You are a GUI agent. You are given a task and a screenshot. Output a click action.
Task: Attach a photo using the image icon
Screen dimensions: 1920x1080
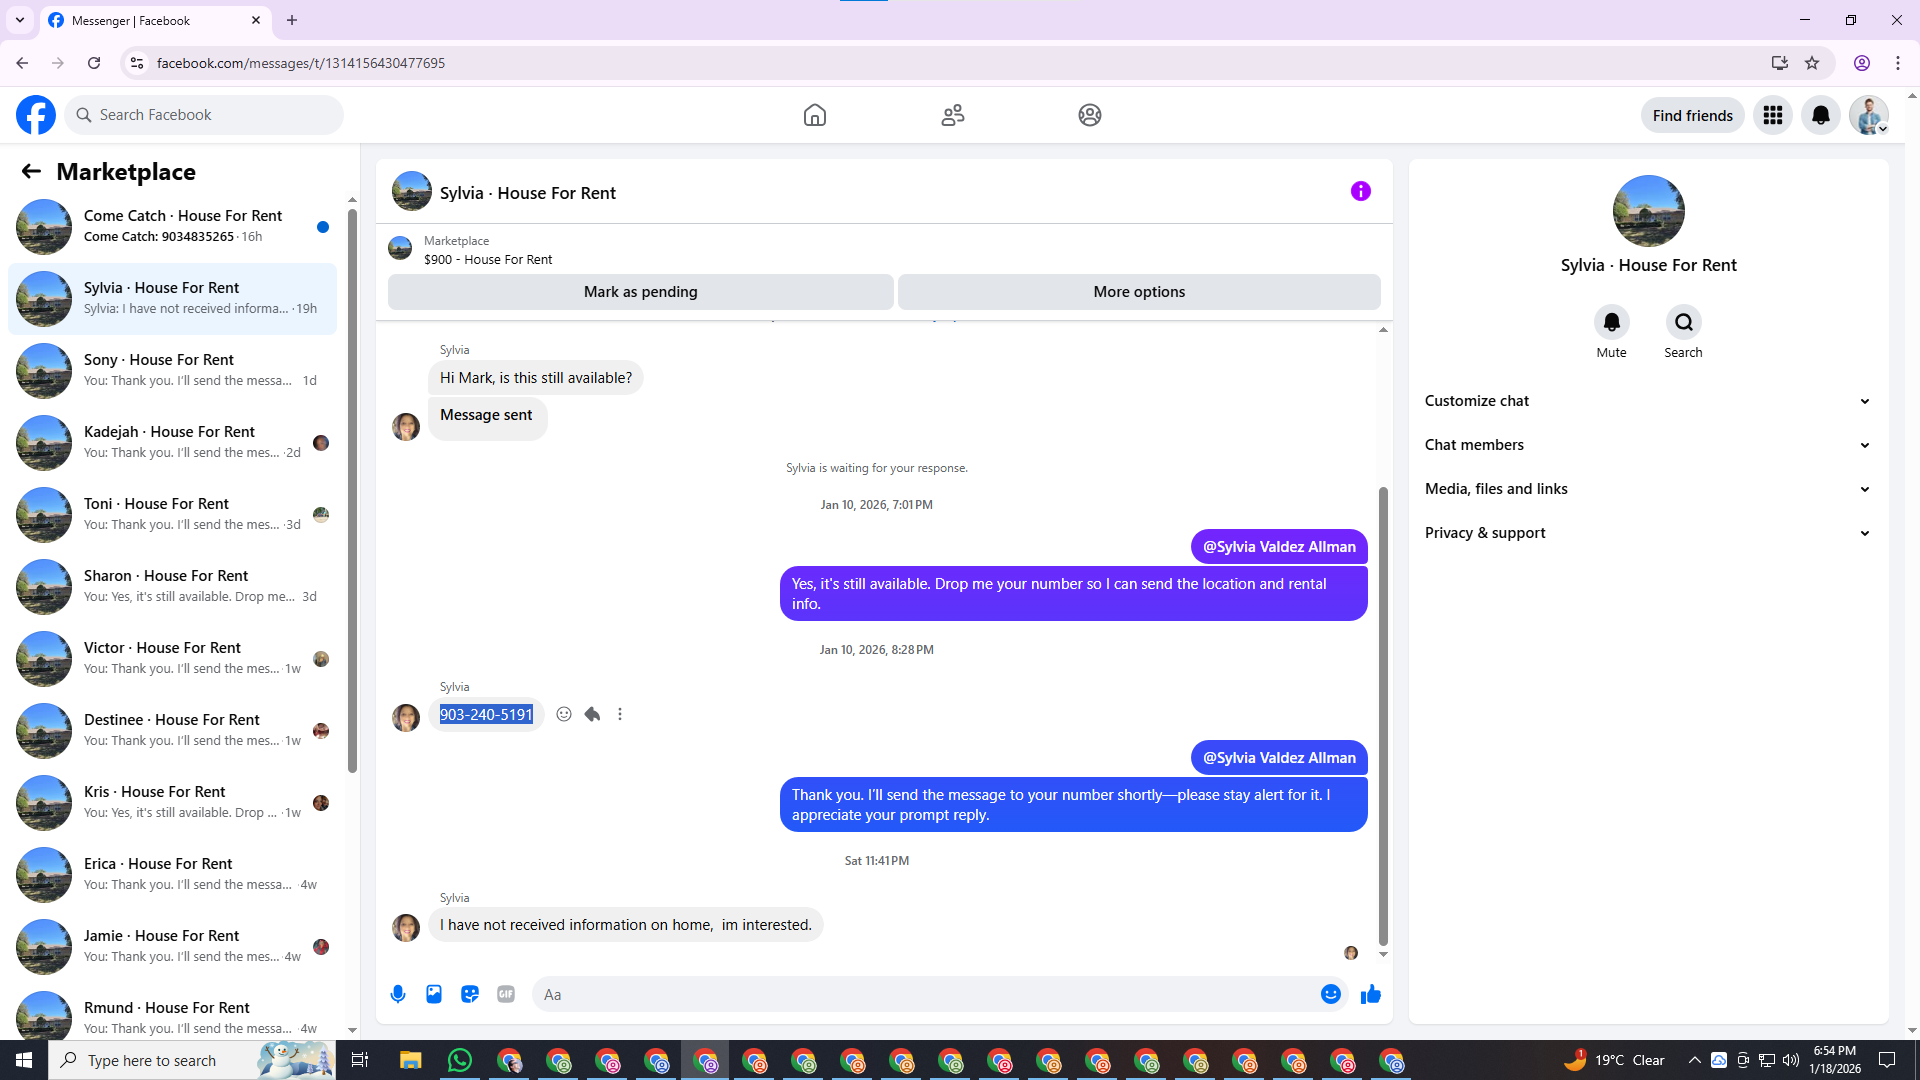[x=434, y=994]
